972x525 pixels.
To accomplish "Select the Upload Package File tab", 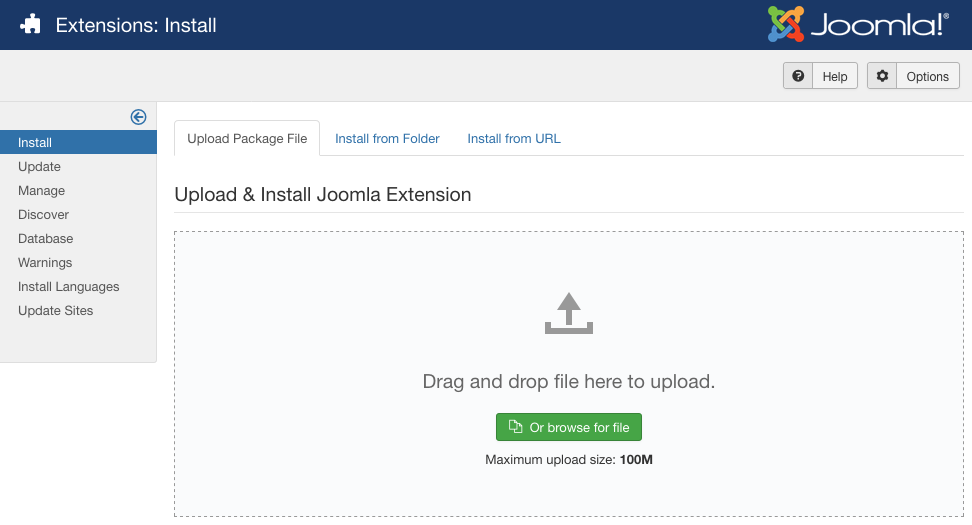I will coord(247,138).
